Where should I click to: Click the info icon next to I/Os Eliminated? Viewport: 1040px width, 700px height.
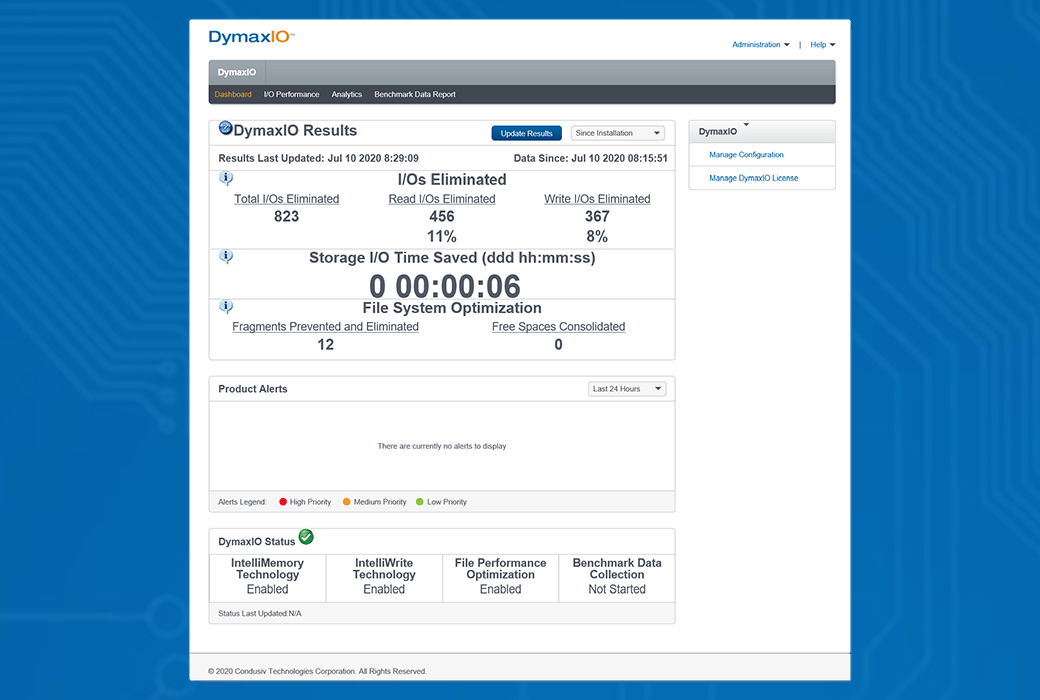click(226, 179)
